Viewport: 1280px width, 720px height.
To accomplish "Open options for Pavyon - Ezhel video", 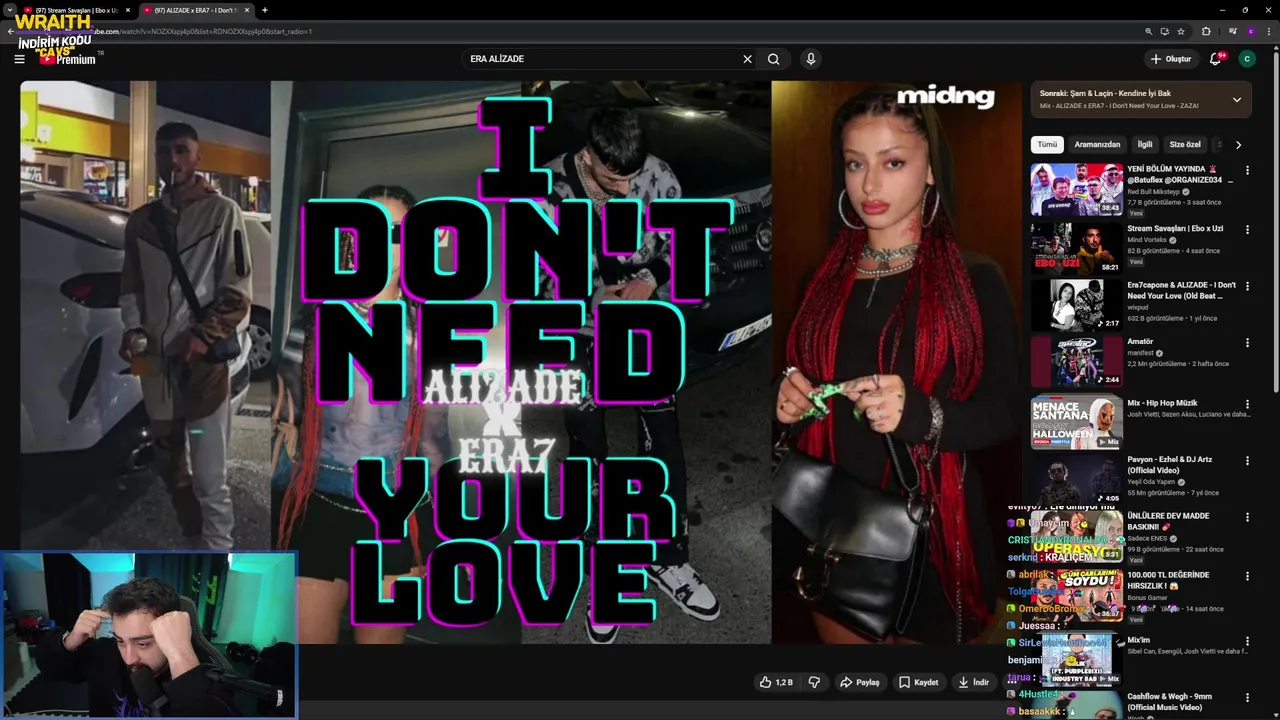I will tap(1247, 461).
